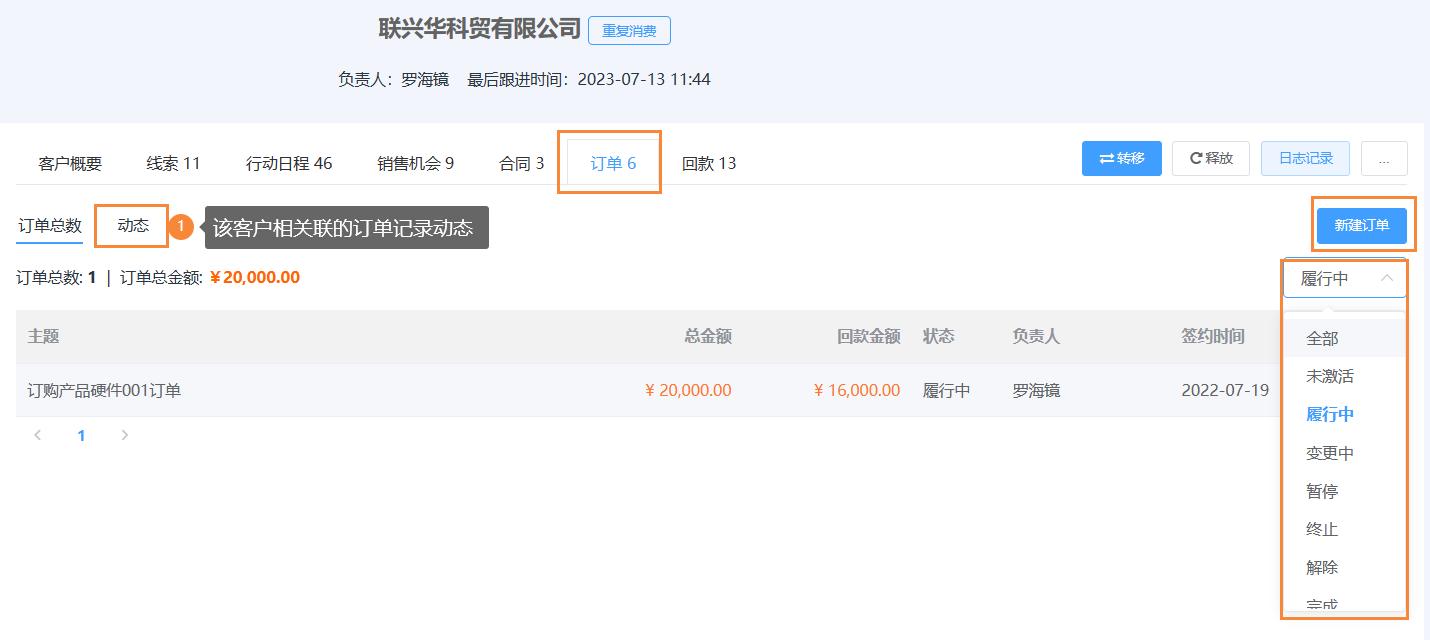
Task: Create a new order with 新建订单
Action: pyautogui.click(x=1362, y=225)
